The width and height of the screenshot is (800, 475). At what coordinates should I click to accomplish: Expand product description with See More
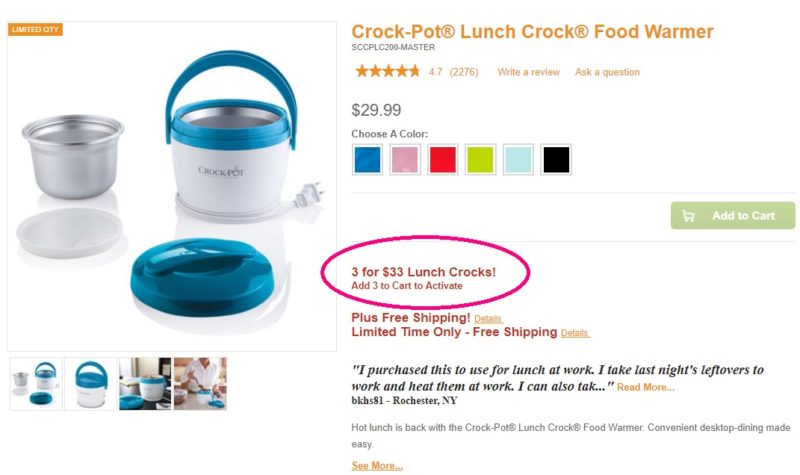coord(377,466)
